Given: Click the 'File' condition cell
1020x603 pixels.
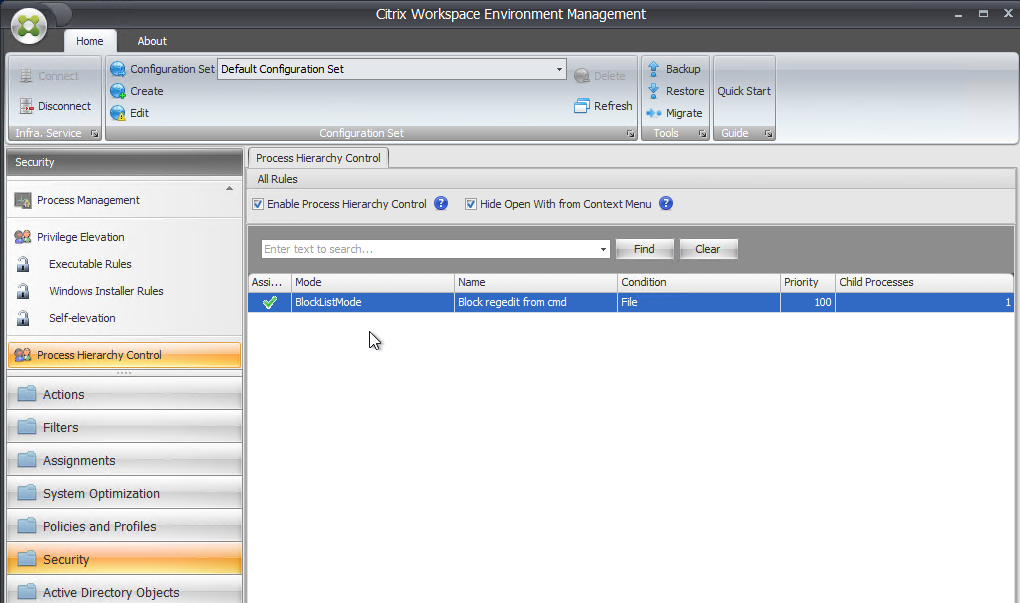Looking at the screenshot, I should (x=699, y=302).
